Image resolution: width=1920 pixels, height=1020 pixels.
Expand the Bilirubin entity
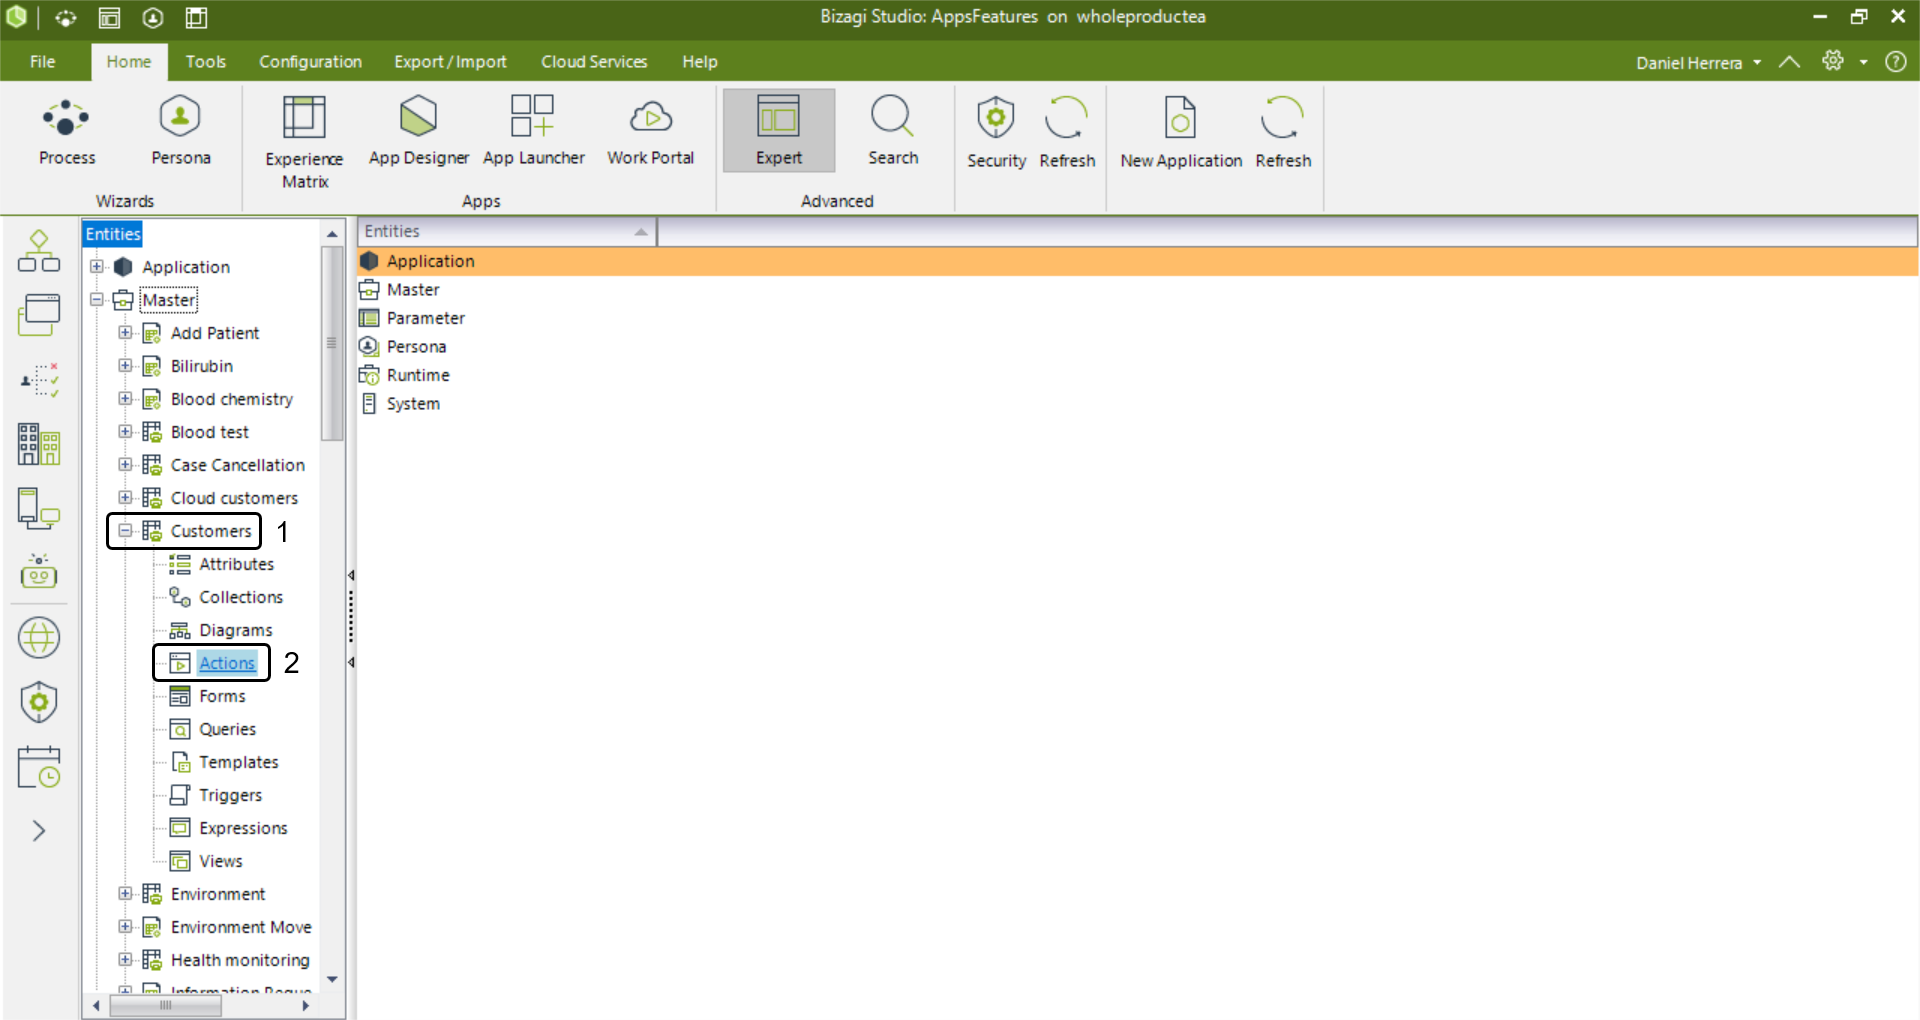[125, 365]
